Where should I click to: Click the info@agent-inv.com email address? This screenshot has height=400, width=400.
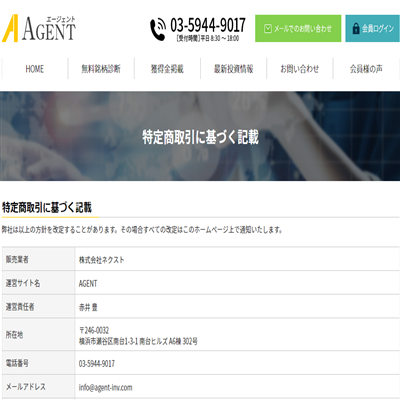point(105,387)
